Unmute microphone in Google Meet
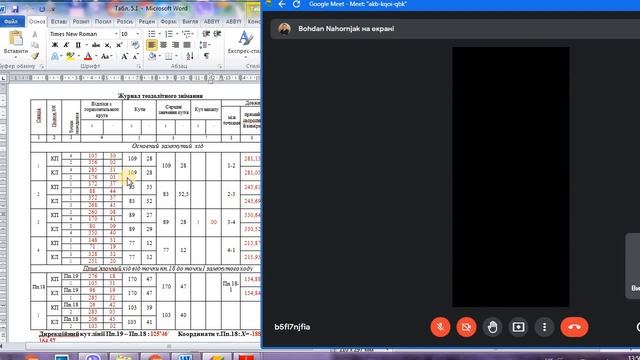This screenshot has height=360, width=640. (x=440, y=327)
